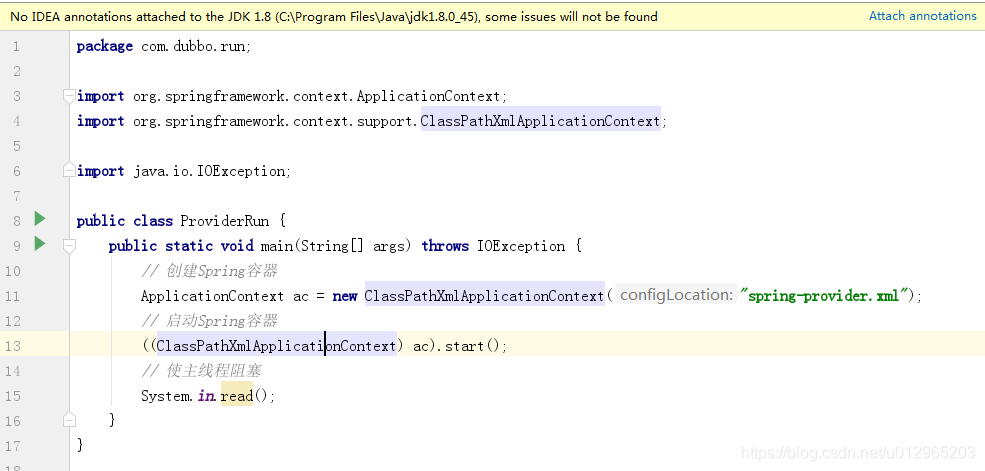Click System on line 15

point(165,396)
